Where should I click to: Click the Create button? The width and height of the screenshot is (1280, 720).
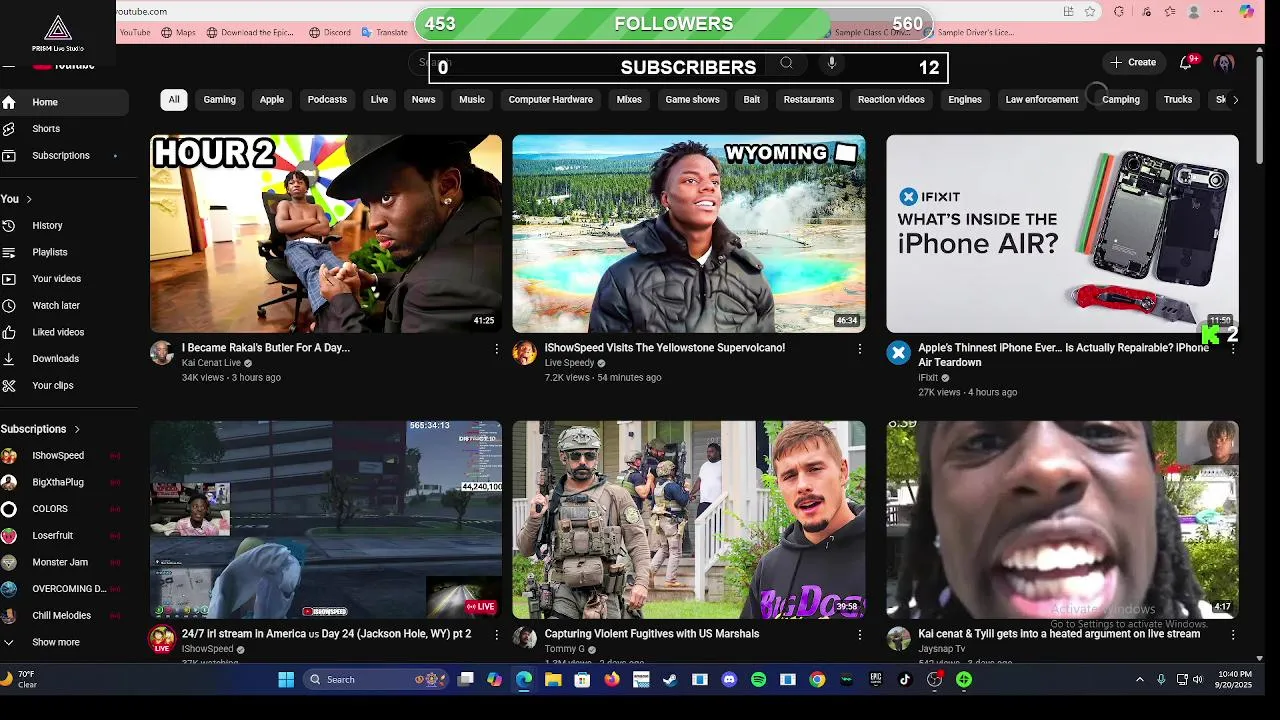tap(1133, 62)
